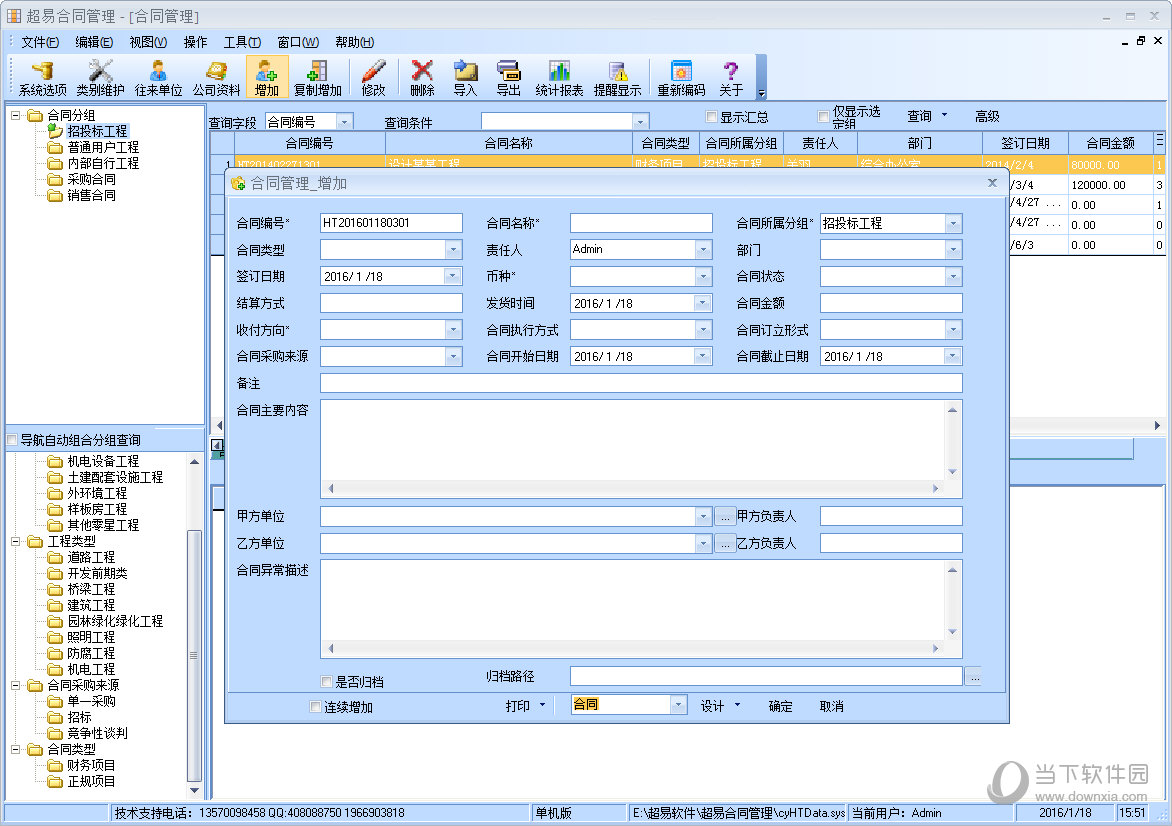Click into 合同名称 input field
This screenshot has height=826, width=1172.
click(641, 223)
